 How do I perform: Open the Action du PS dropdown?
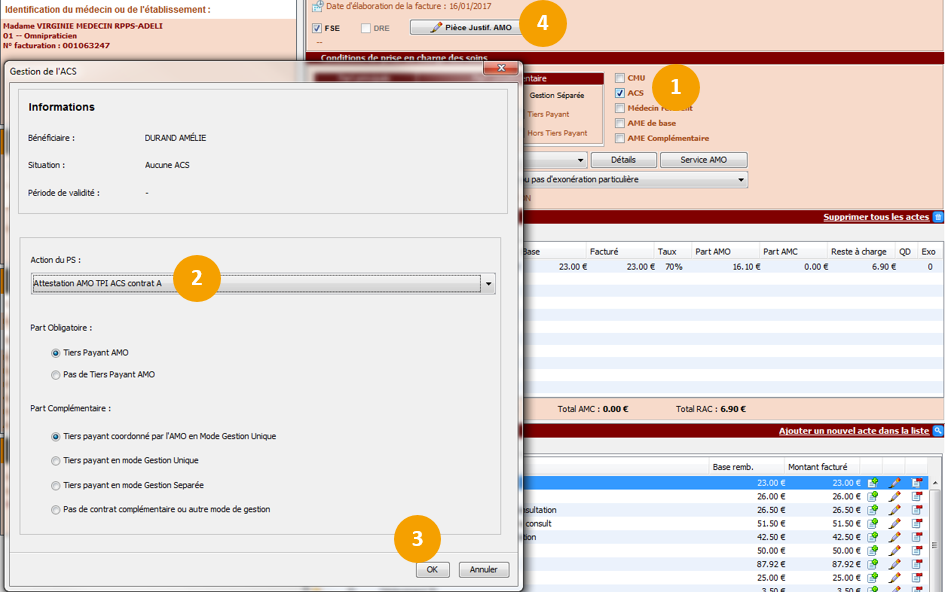488,284
